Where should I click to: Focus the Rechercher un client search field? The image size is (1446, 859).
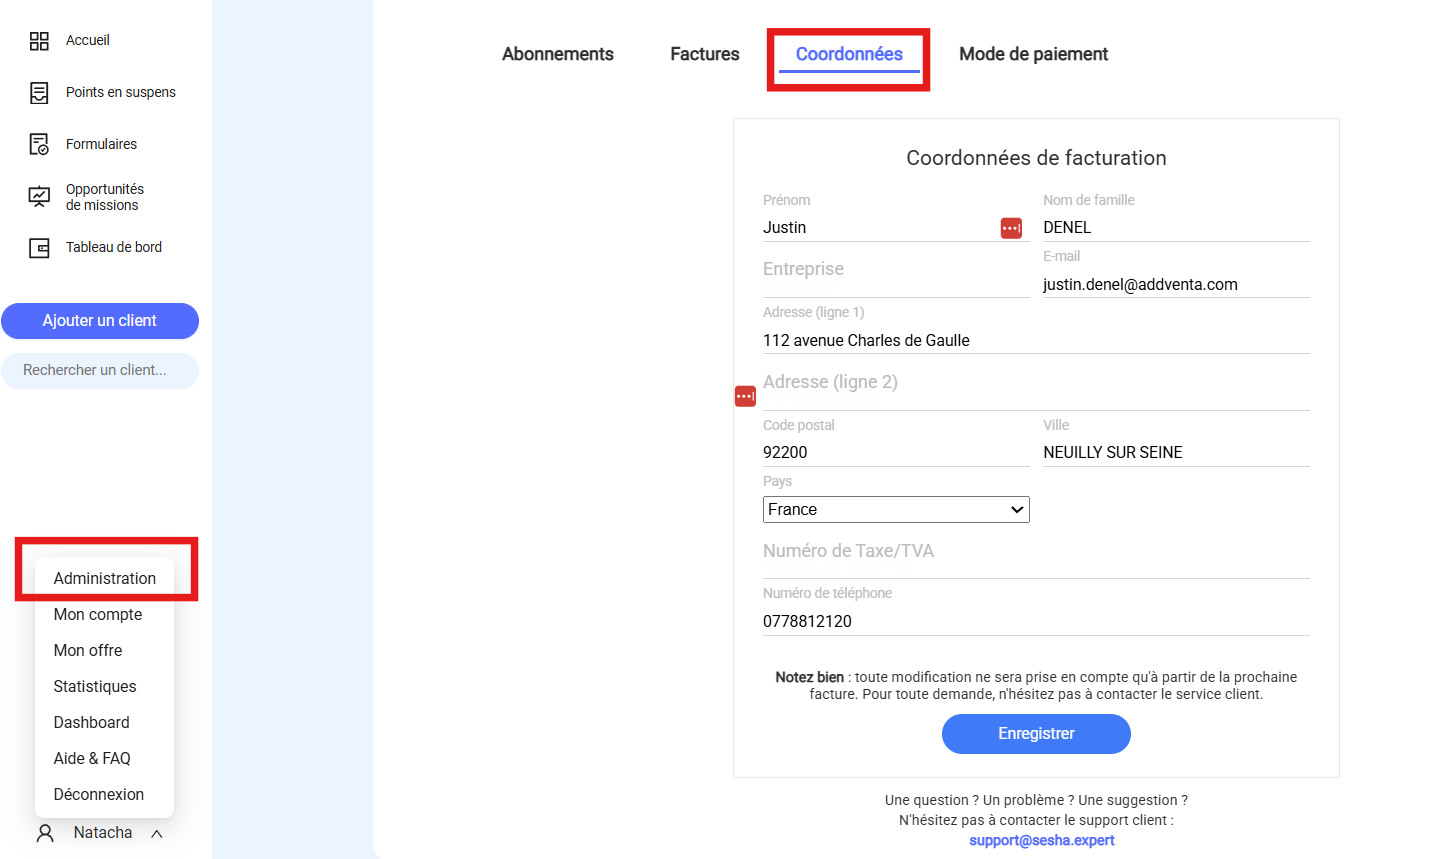point(100,370)
